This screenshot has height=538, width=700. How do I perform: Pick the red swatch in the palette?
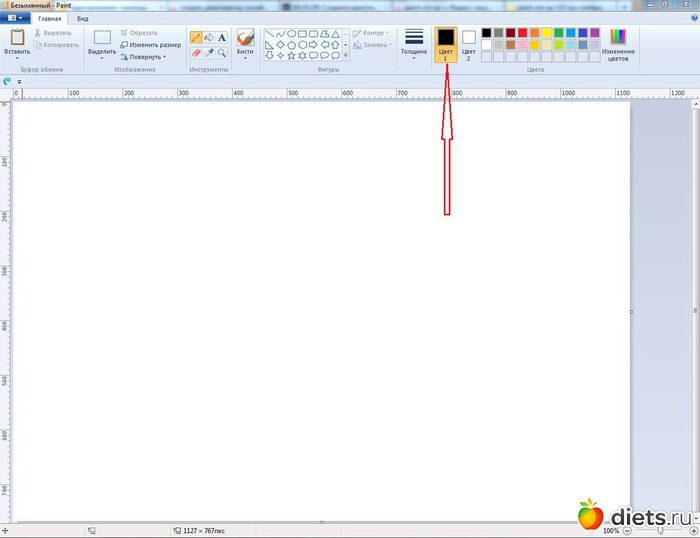coord(523,33)
